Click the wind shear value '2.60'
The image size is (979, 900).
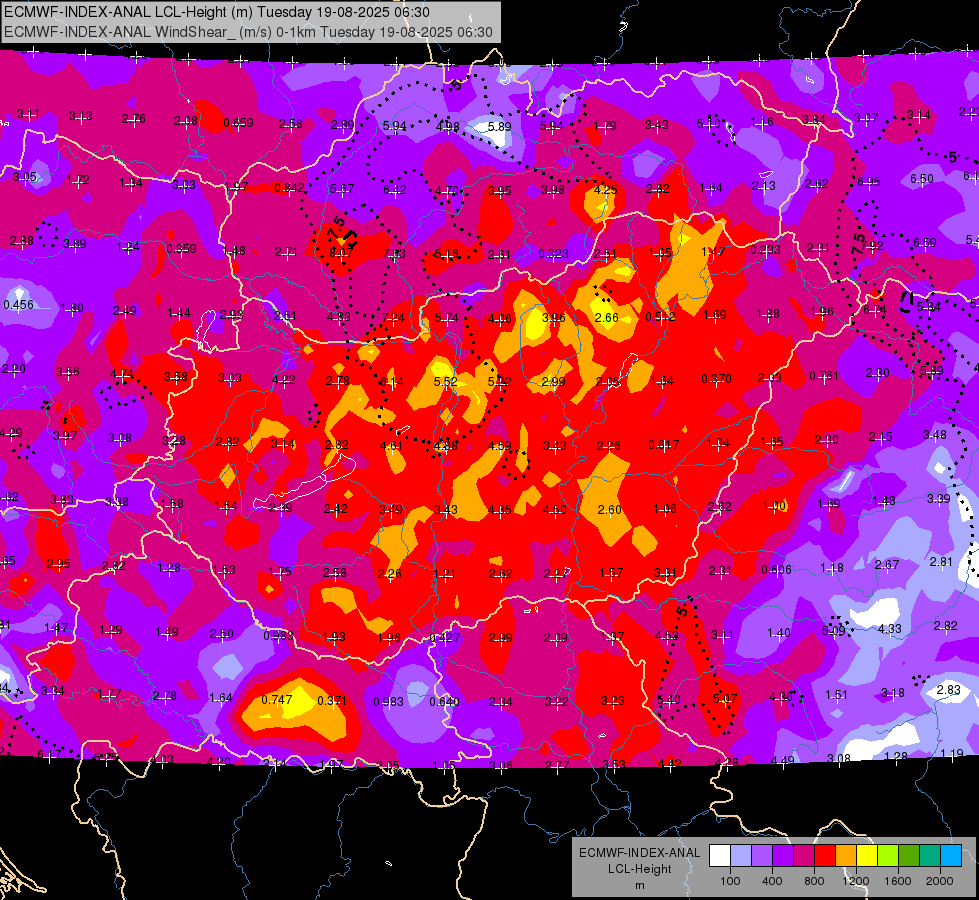pyautogui.click(x=609, y=509)
